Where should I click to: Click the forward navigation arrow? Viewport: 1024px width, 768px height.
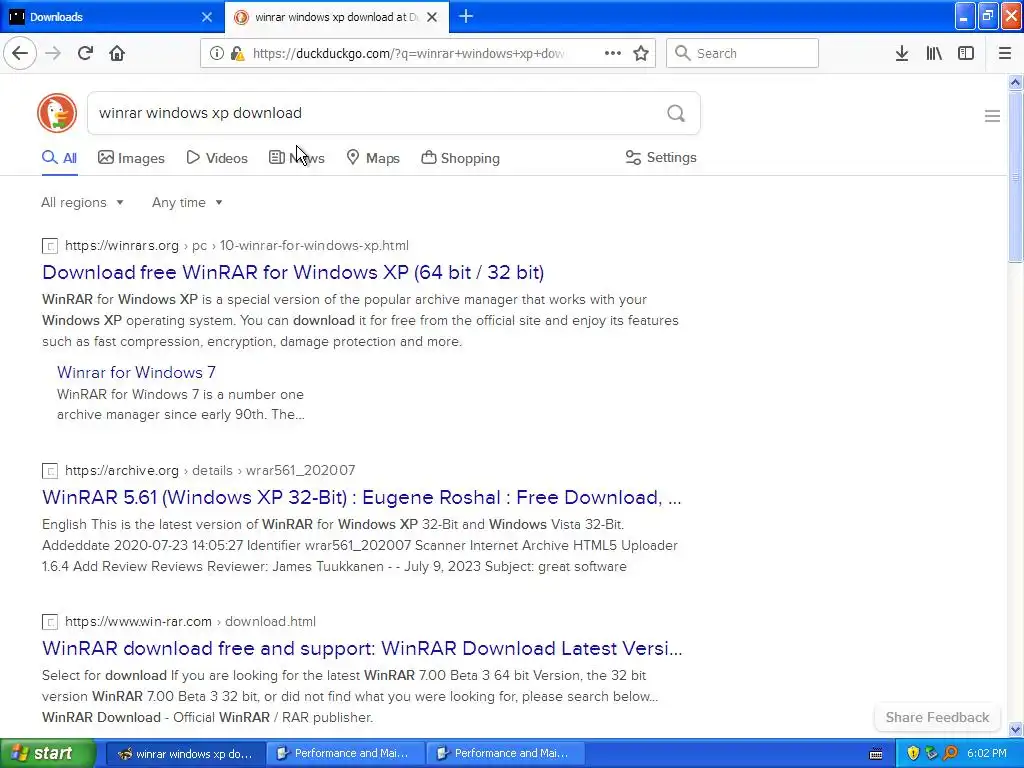coord(53,53)
